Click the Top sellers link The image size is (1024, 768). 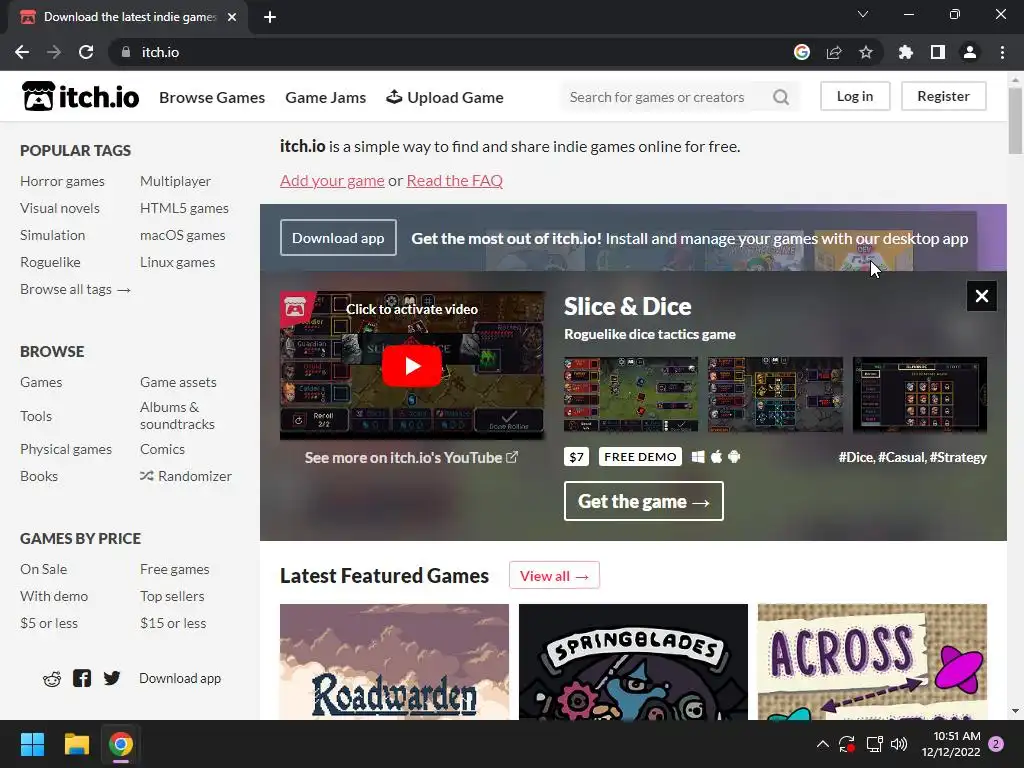point(172,596)
